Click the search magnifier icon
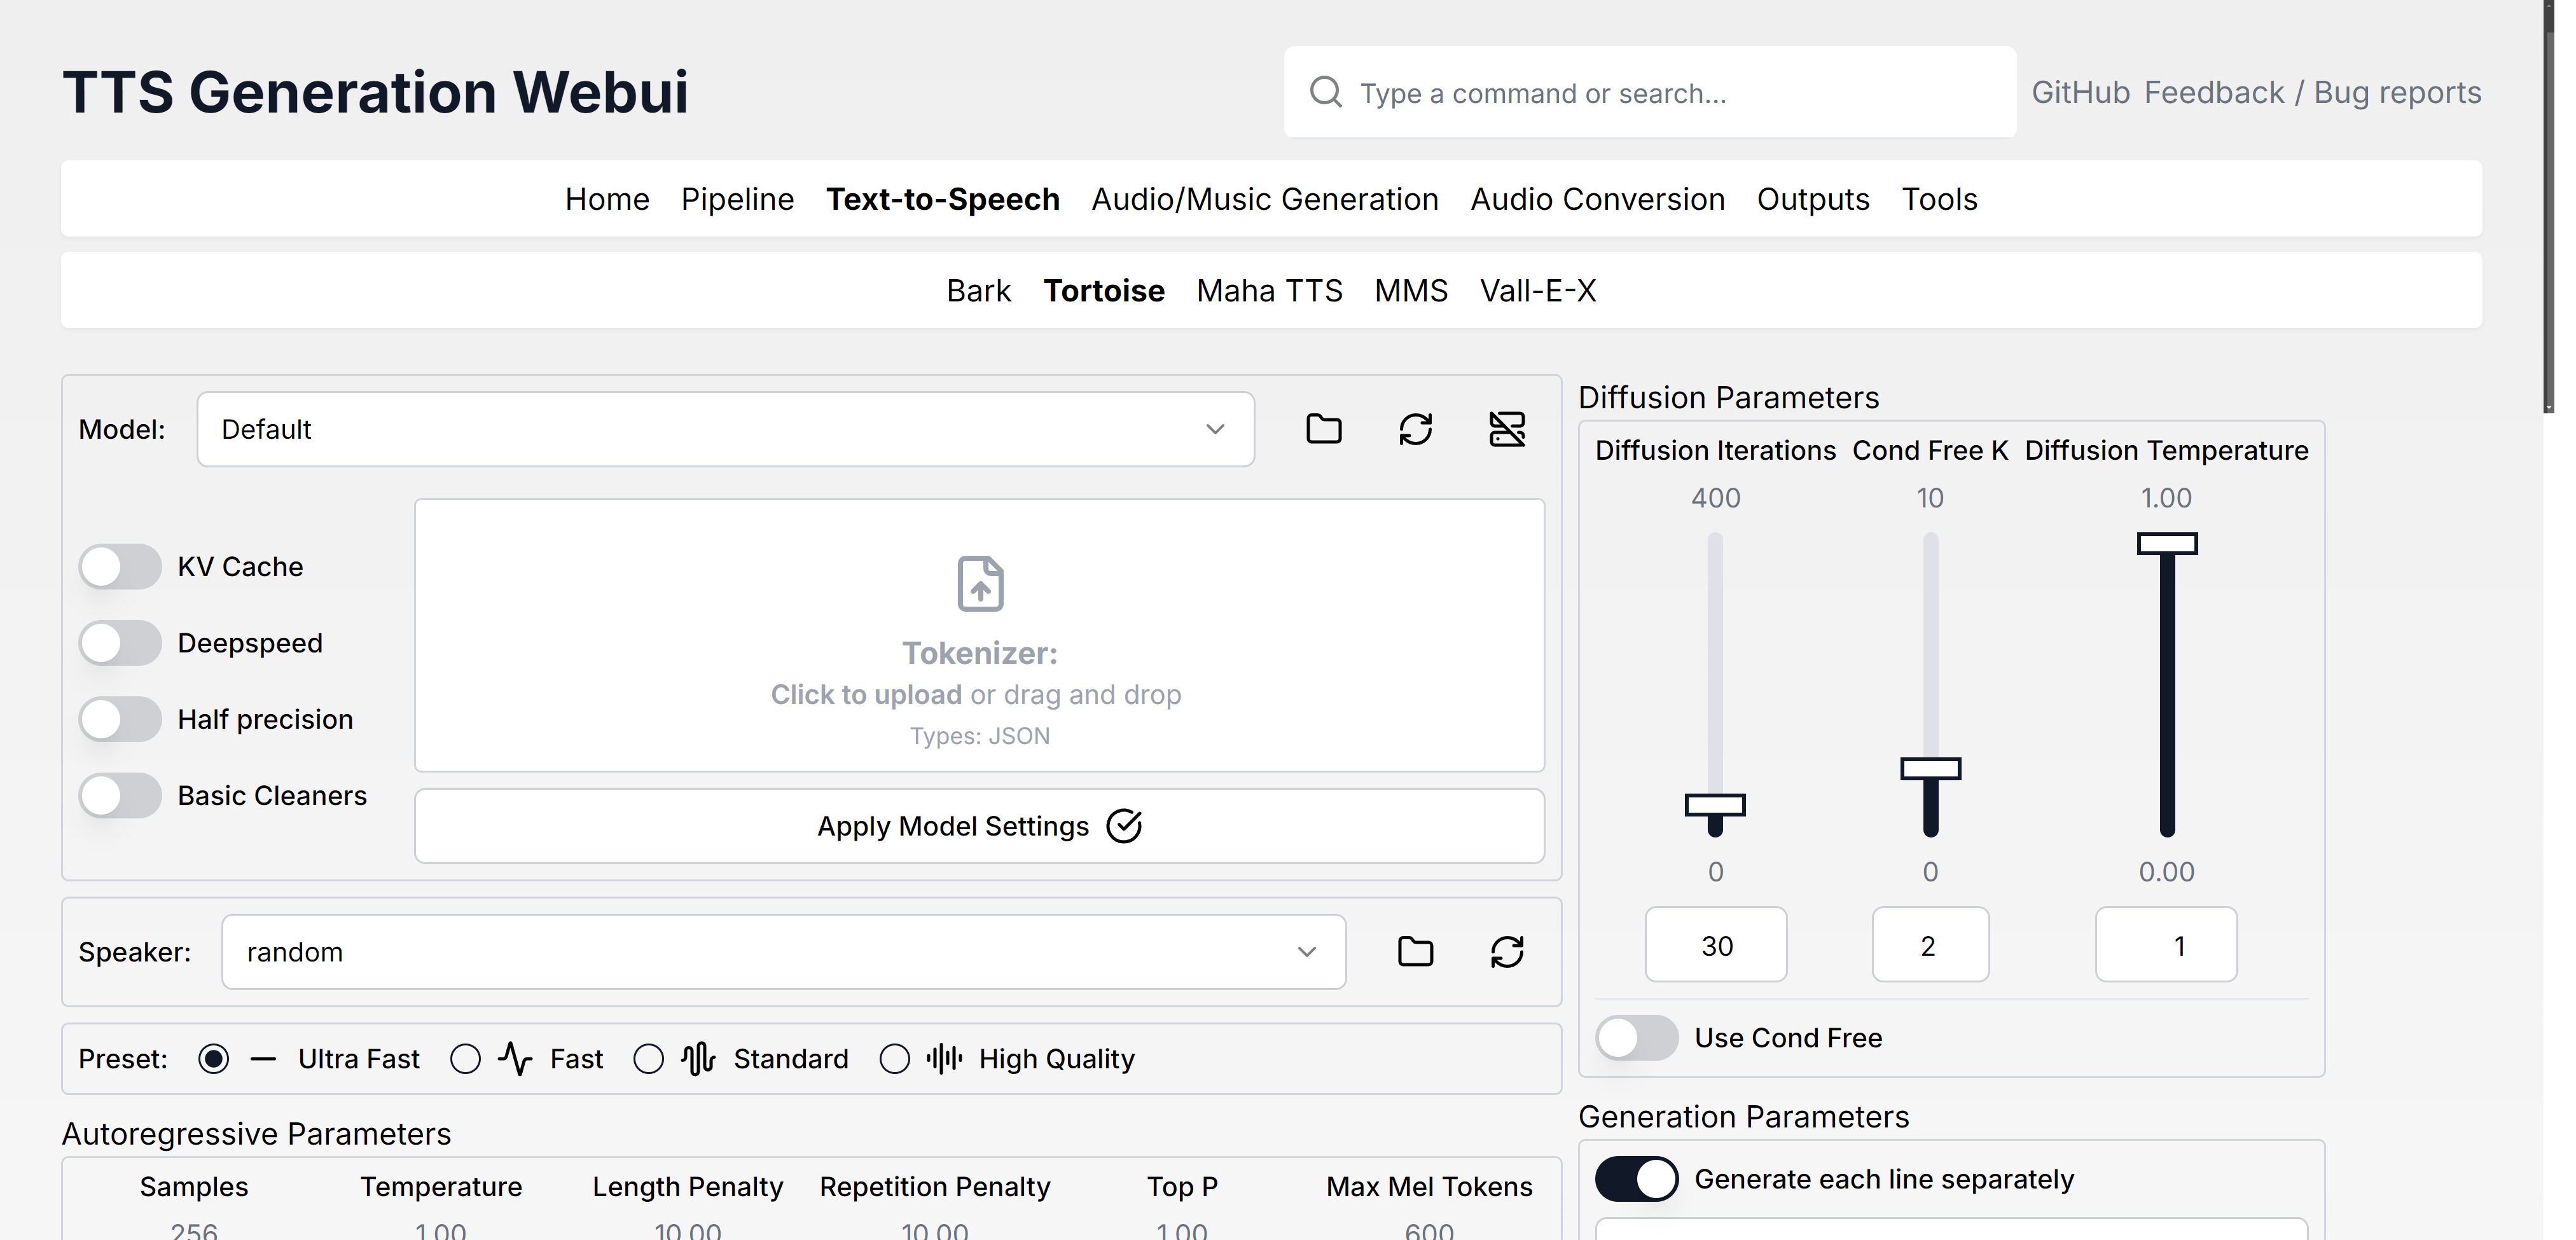The image size is (2576, 1240). [x=1326, y=92]
